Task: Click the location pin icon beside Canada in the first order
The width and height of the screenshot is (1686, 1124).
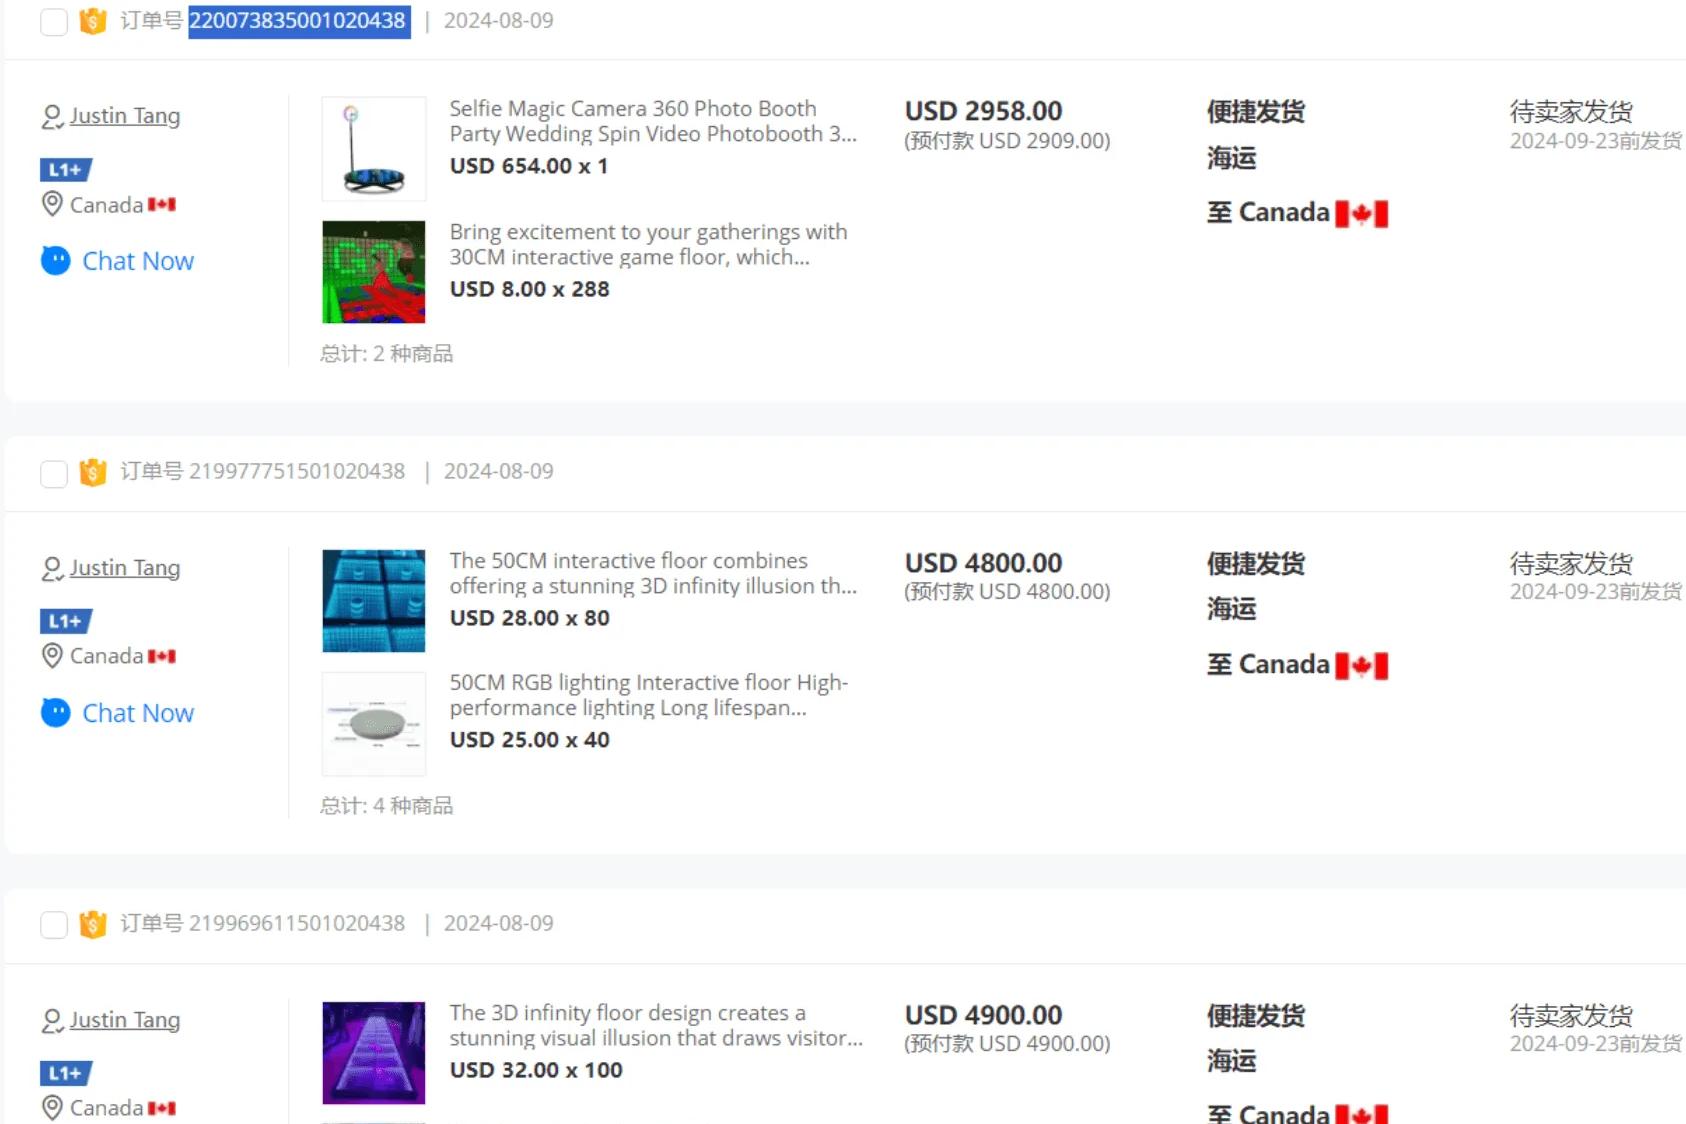Action: [52, 205]
